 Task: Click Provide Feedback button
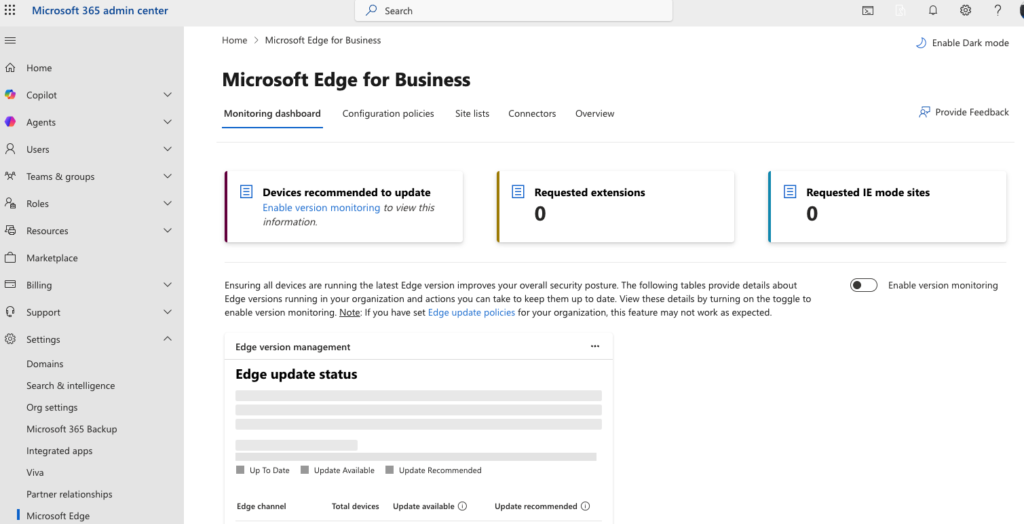pos(963,112)
